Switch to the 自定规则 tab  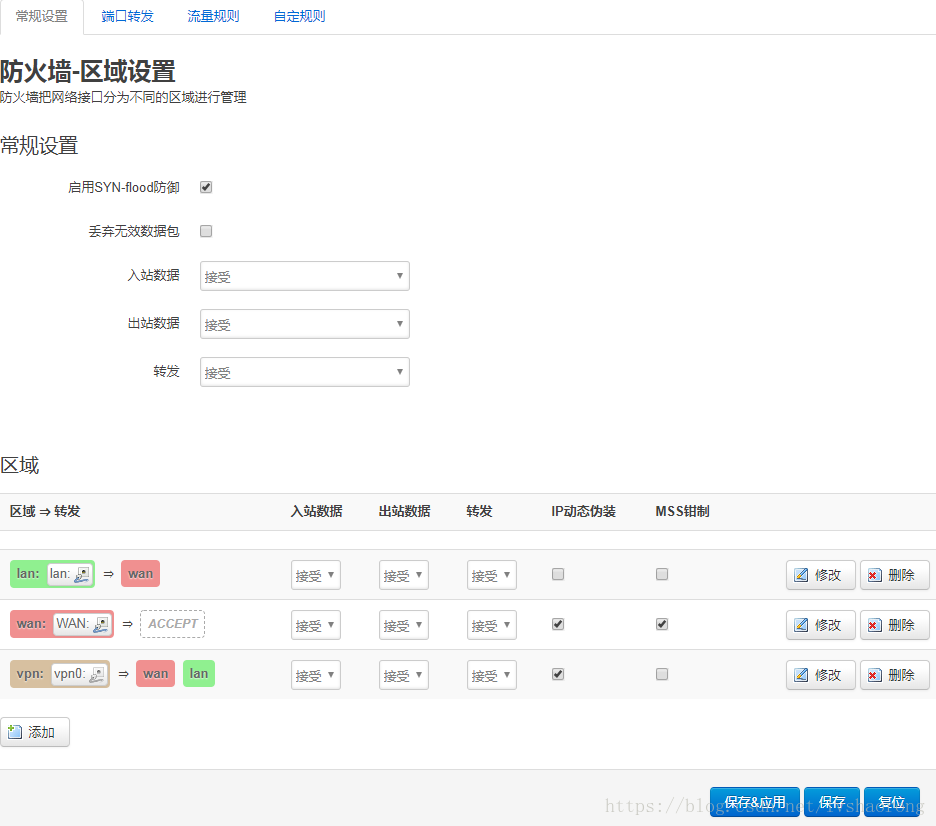[x=299, y=17]
